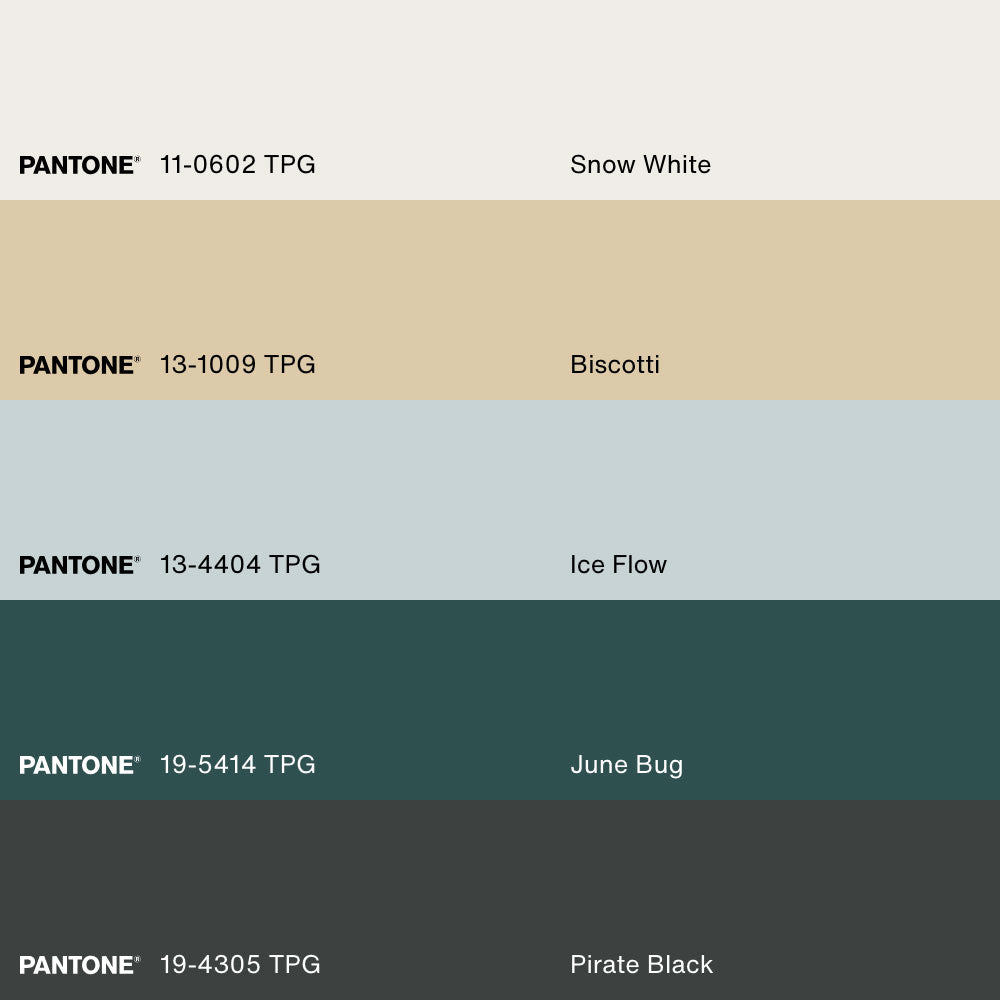Screen dimensions: 1000x1000
Task: Click the code 13-1009 TPG
Action: click(238, 365)
